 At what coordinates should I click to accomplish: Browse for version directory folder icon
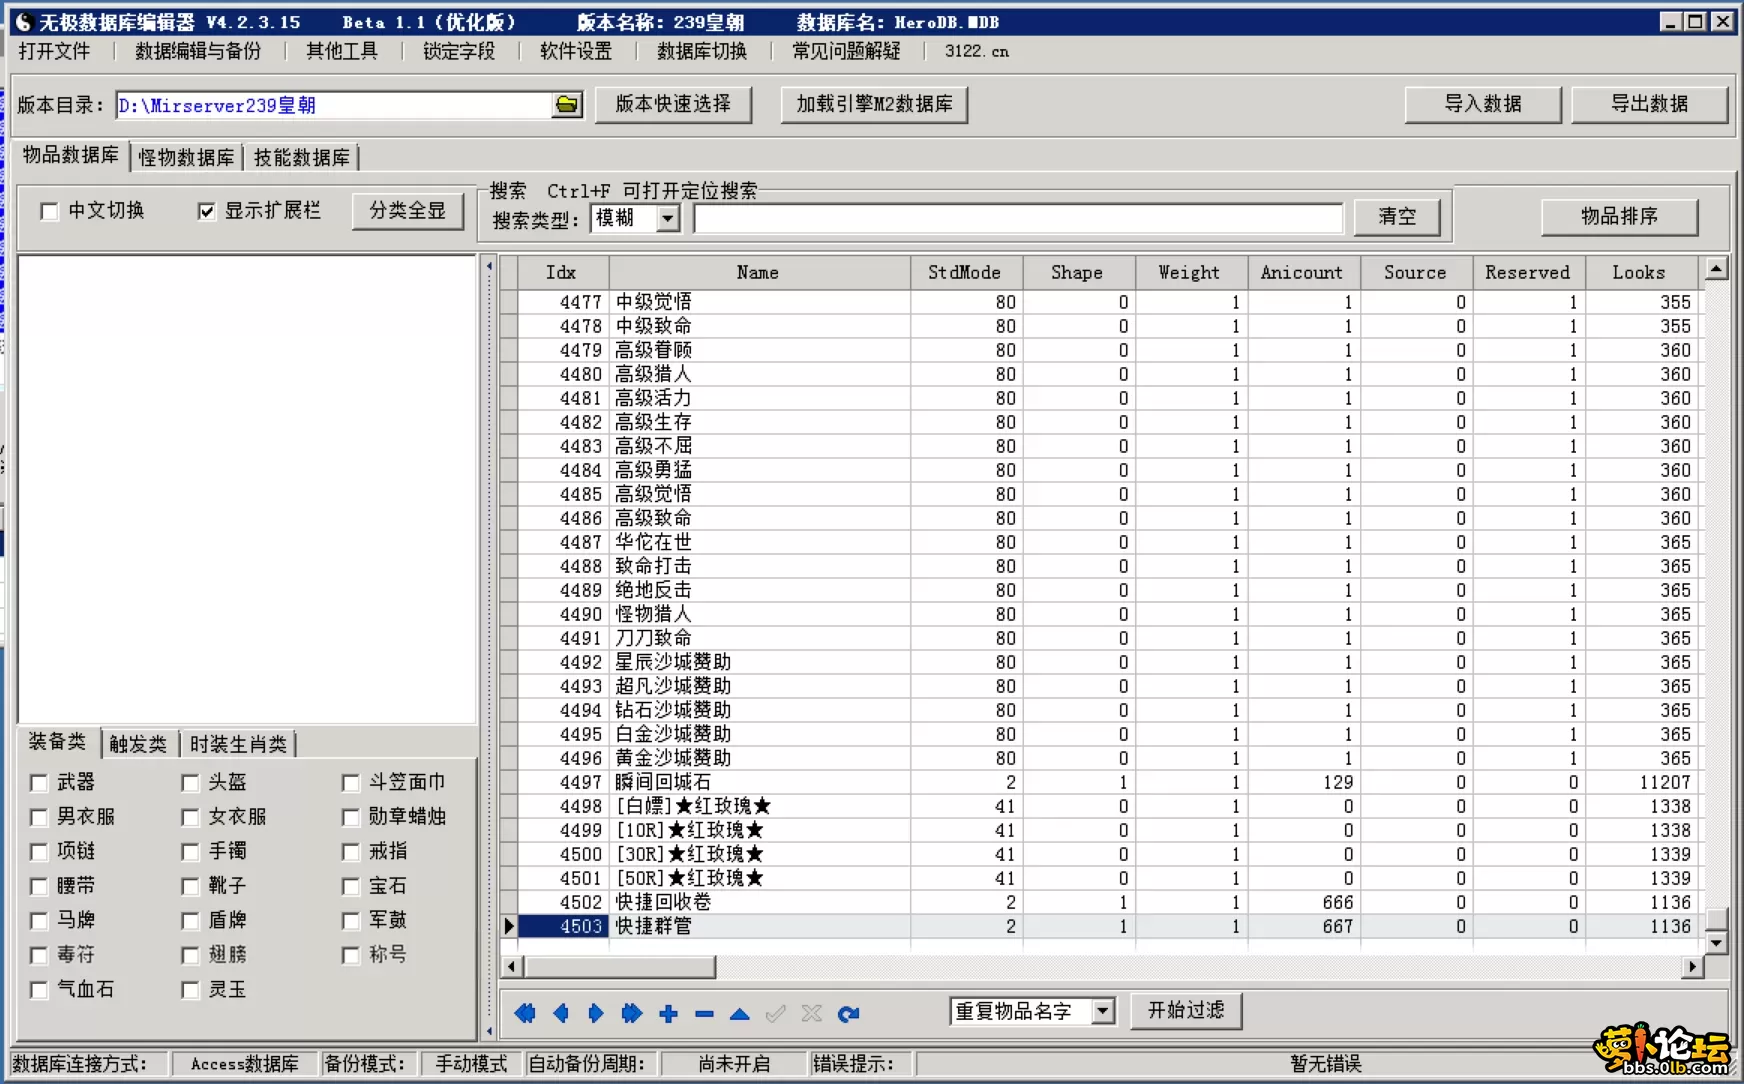567,105
